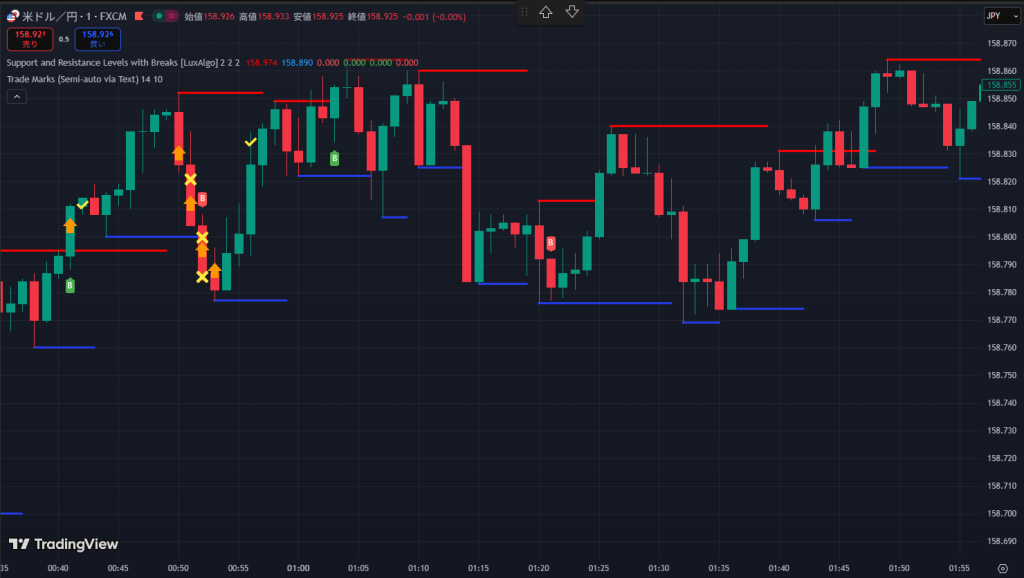Click the down arrow drawing tool
The image size is (1024, 578).
coord(572,12)
